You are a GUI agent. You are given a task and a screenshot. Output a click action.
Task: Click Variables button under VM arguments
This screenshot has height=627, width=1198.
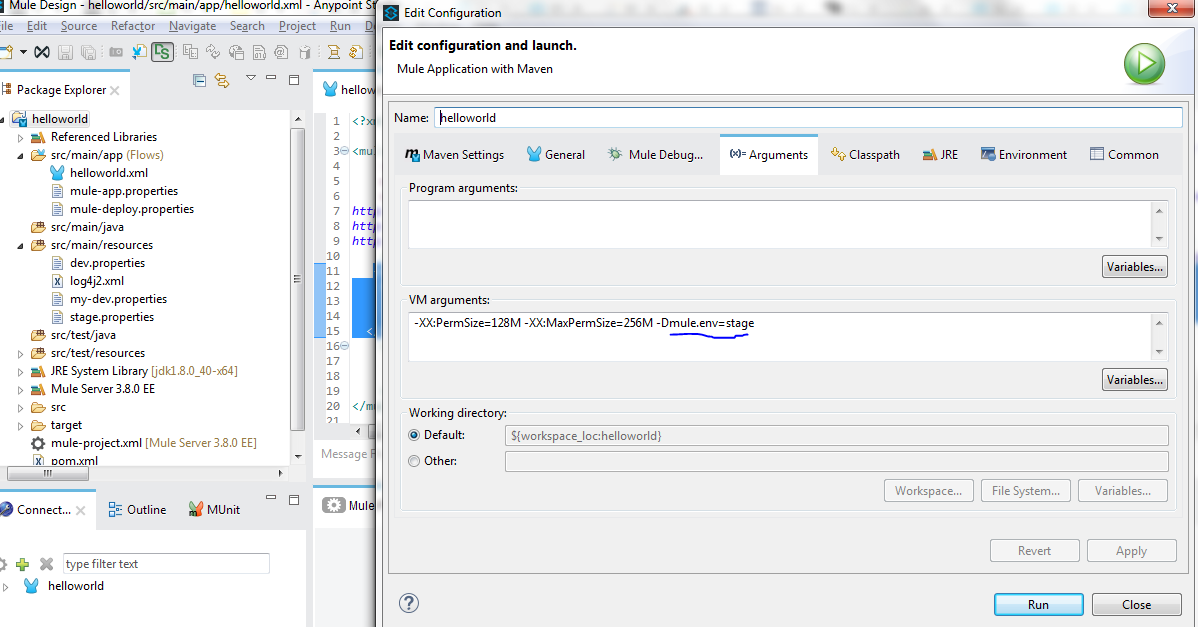tap(1134, 380)
